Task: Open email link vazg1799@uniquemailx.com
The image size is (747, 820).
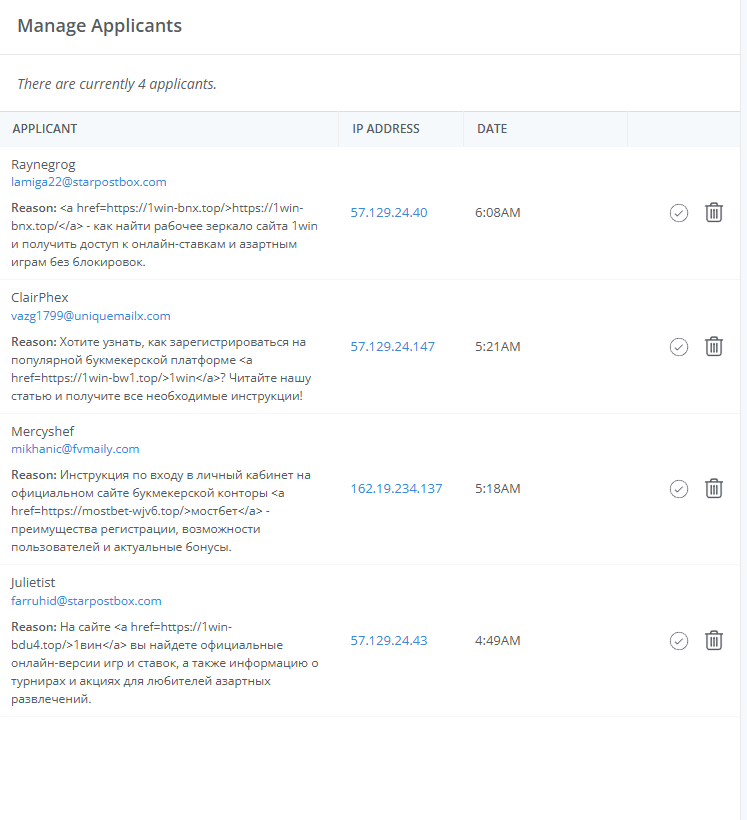Action: [91, 316]
